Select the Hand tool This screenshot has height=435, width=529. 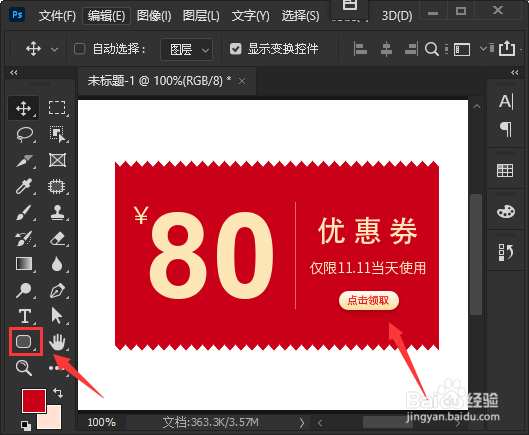(x=57, y=342)
